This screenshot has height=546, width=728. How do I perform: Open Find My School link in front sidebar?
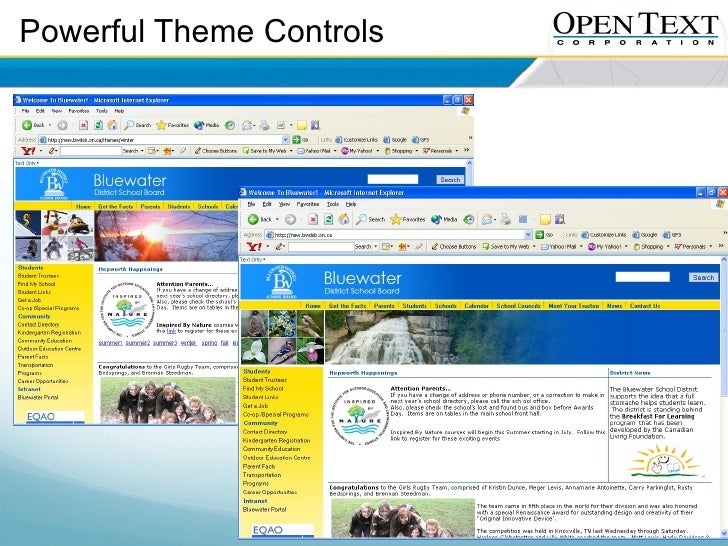[263, 389]
